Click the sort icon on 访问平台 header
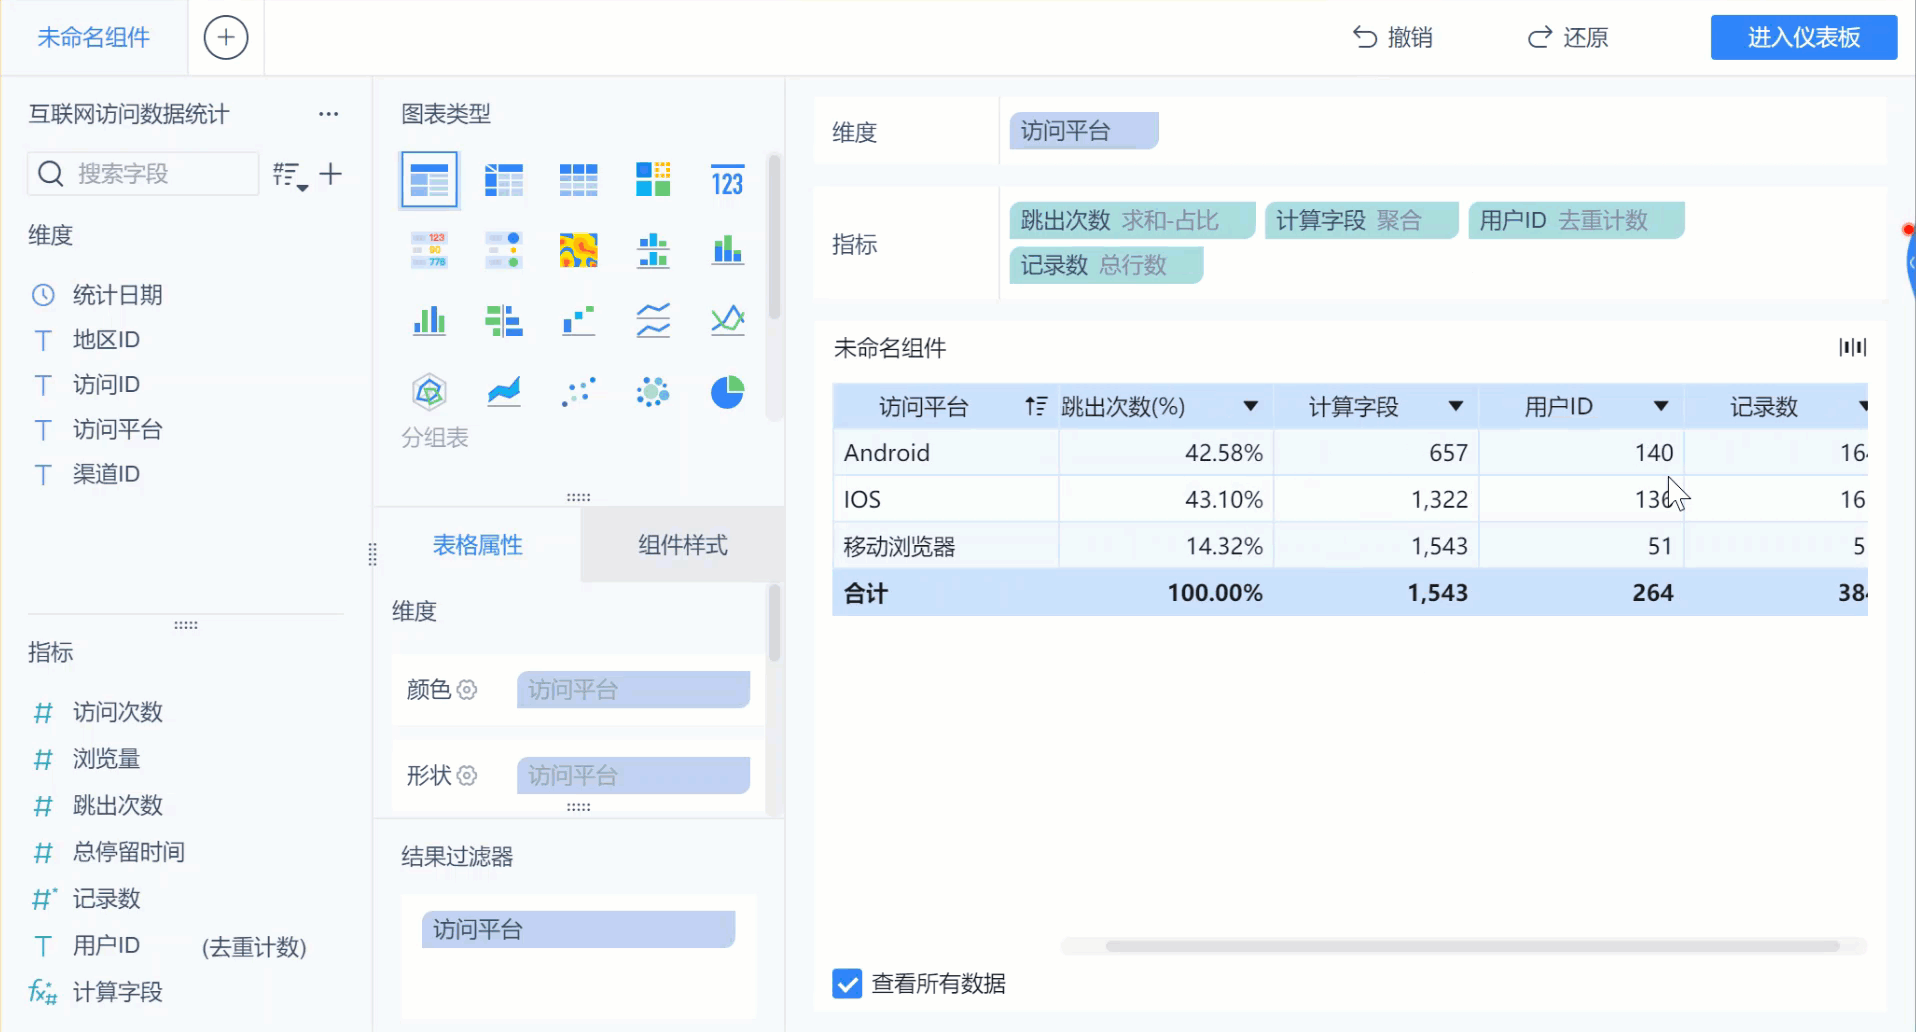Screen dimensions: 1916x1032 pyautogui.click(x=1036, y=407)
